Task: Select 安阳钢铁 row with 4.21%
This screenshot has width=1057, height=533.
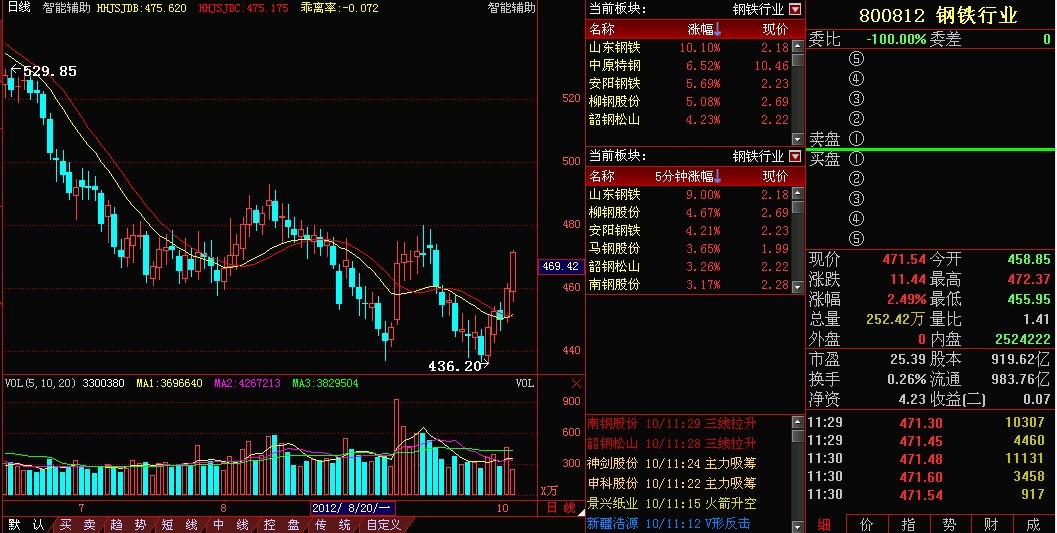Action: click(x=688, y=230)
